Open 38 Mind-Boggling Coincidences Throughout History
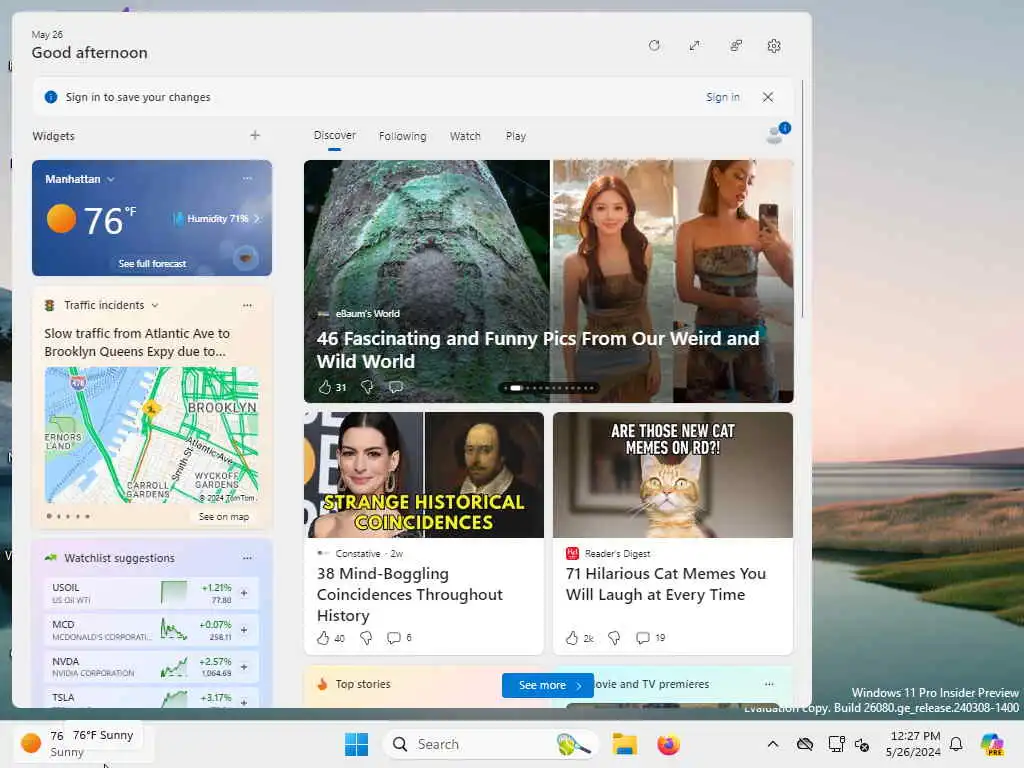 409,594
